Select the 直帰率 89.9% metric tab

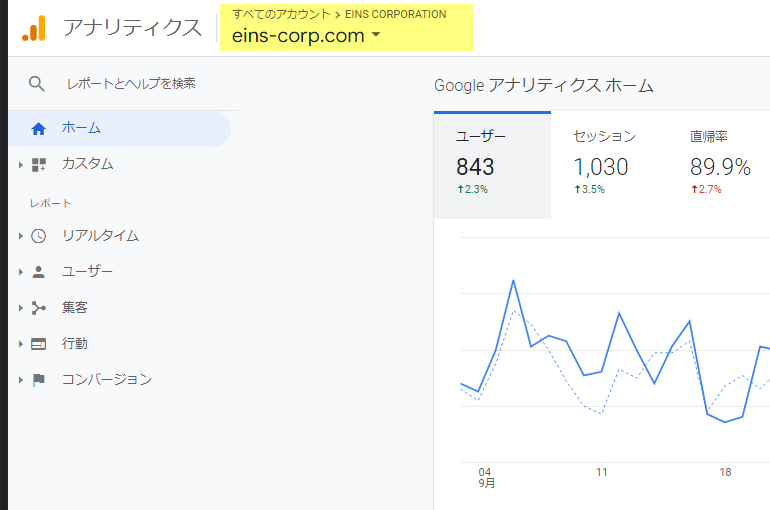coord(719,165)
